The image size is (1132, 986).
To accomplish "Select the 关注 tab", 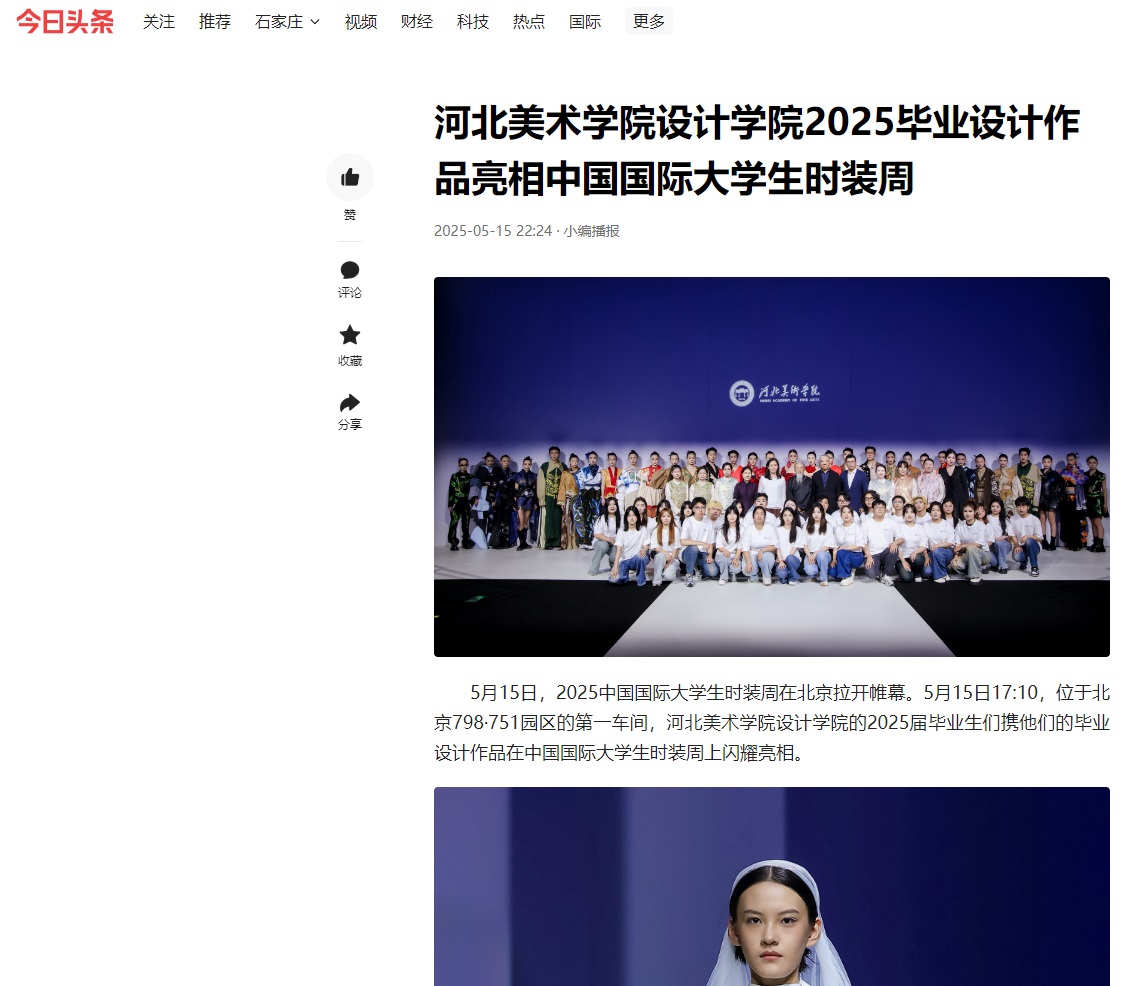I will (159, 22).
